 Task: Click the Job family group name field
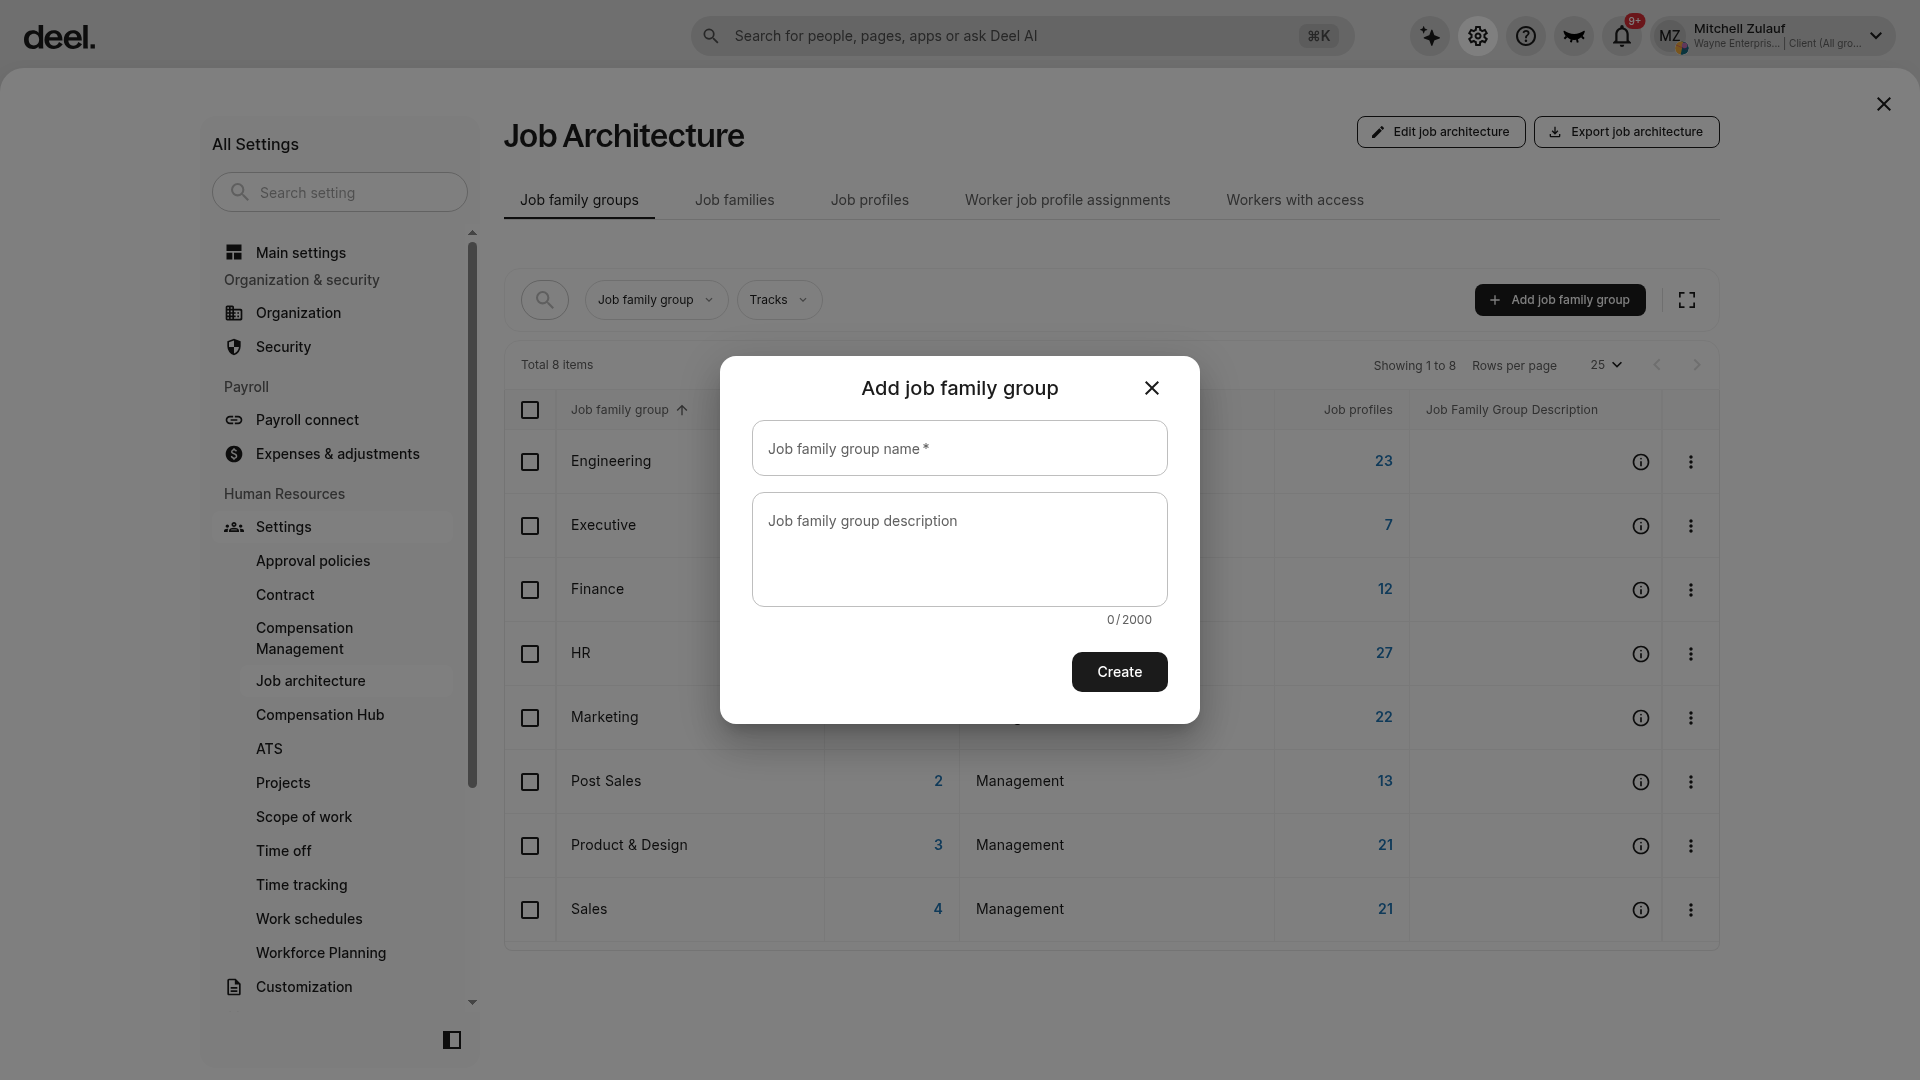tap(960, 448)
